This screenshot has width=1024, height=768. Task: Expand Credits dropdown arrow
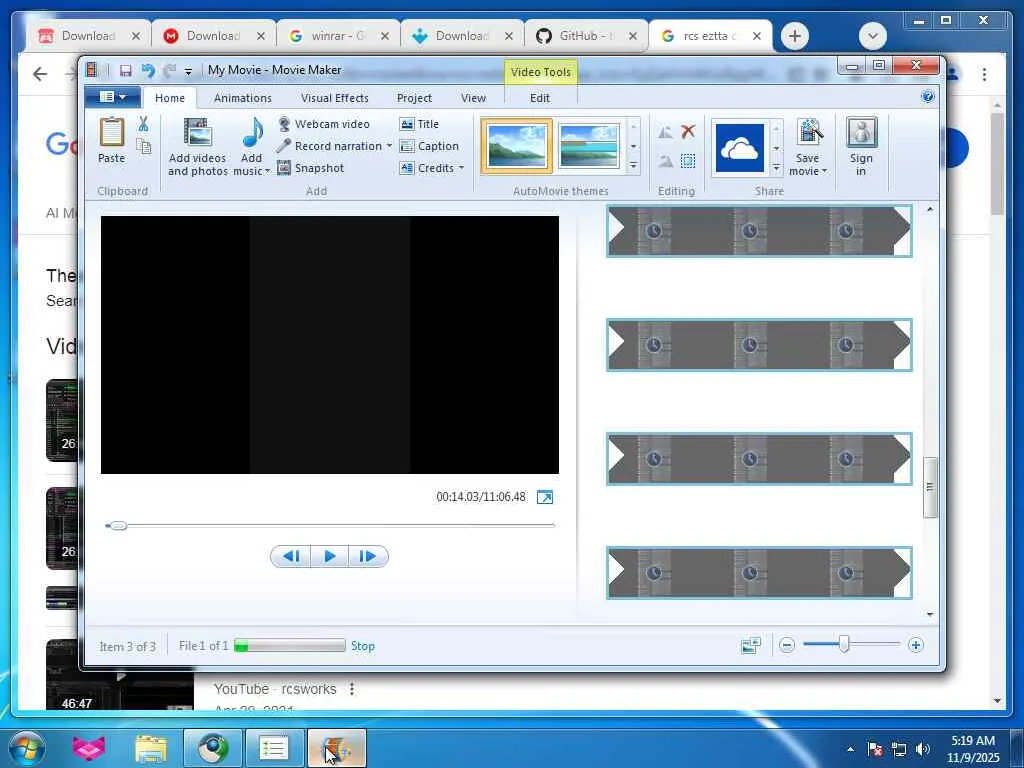coord(461,168)
